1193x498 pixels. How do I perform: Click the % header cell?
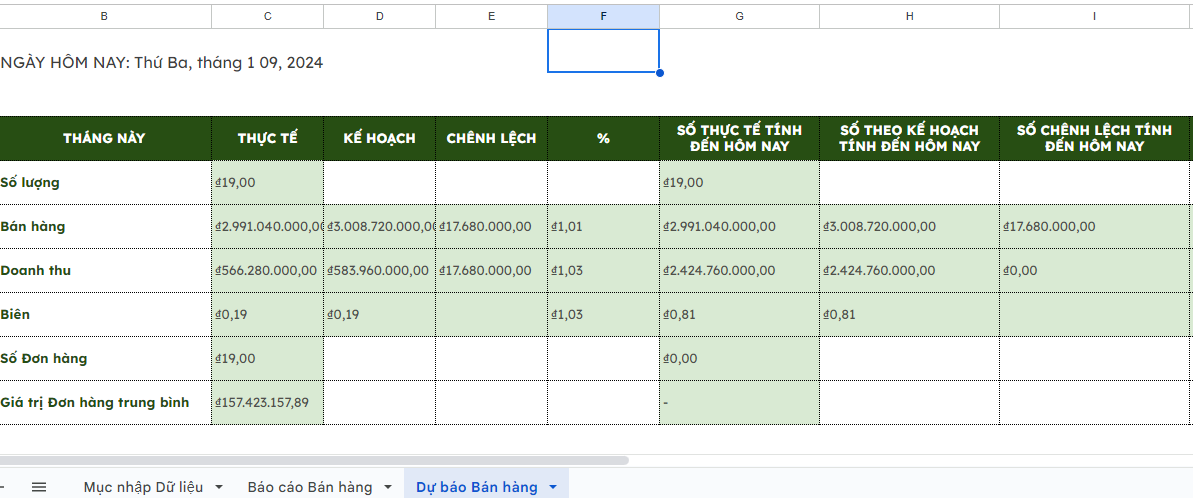tap(603, 138)
